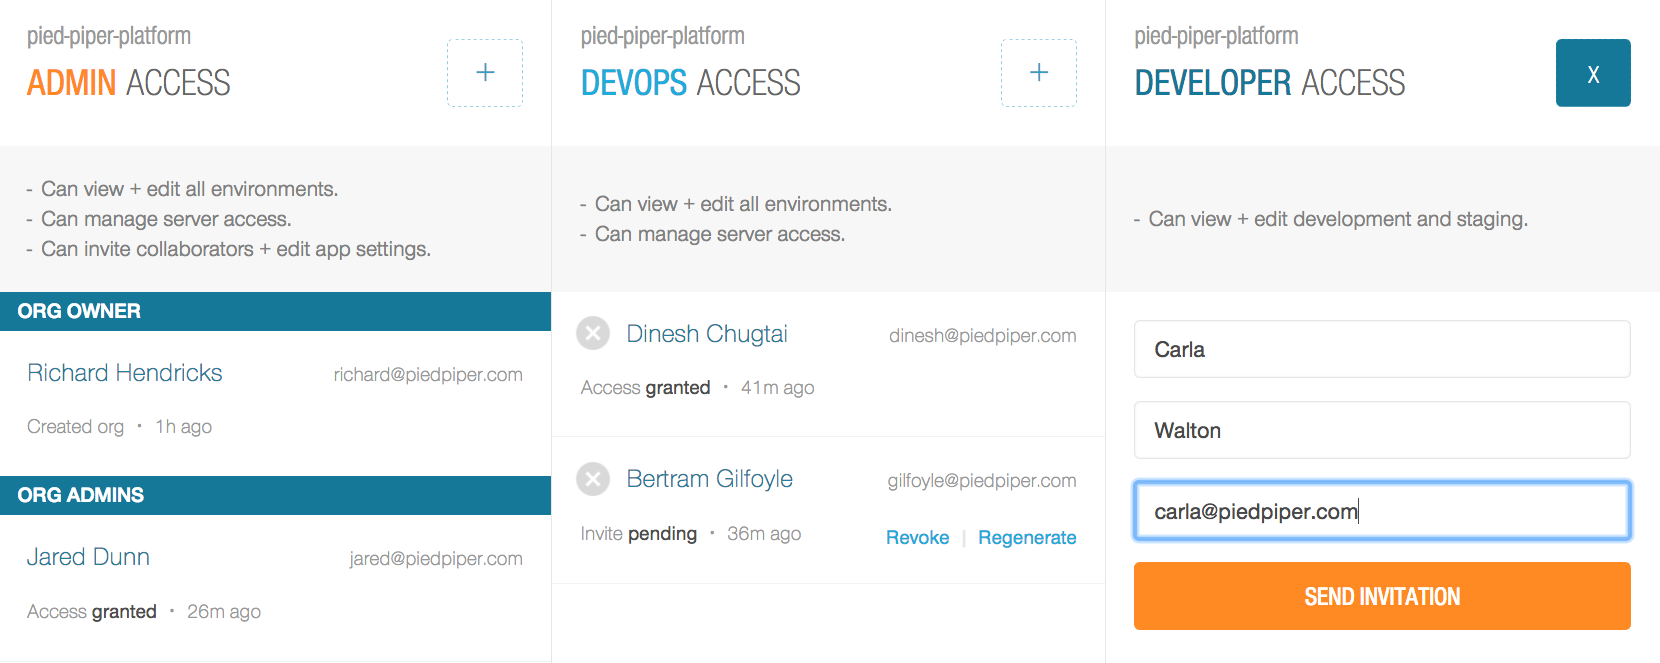
Task: Open Bertram Gilfoyle's name link
Action: [709, 479]
